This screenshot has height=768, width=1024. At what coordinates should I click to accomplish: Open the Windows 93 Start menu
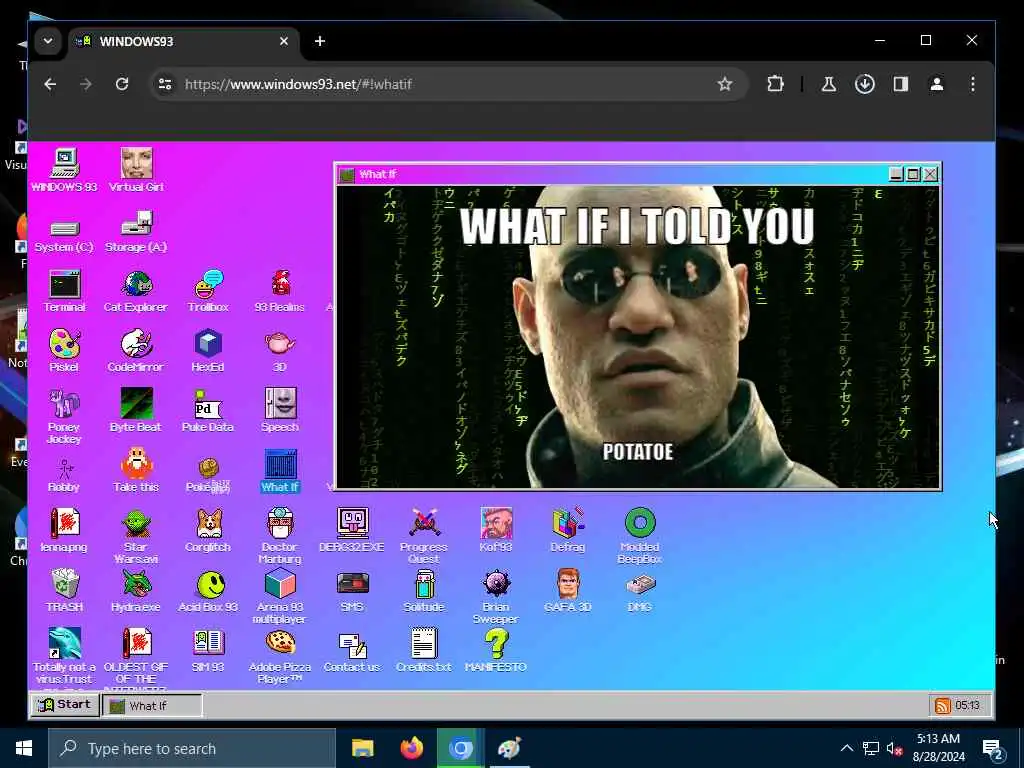pyautogui.click(x=64, y=705)
